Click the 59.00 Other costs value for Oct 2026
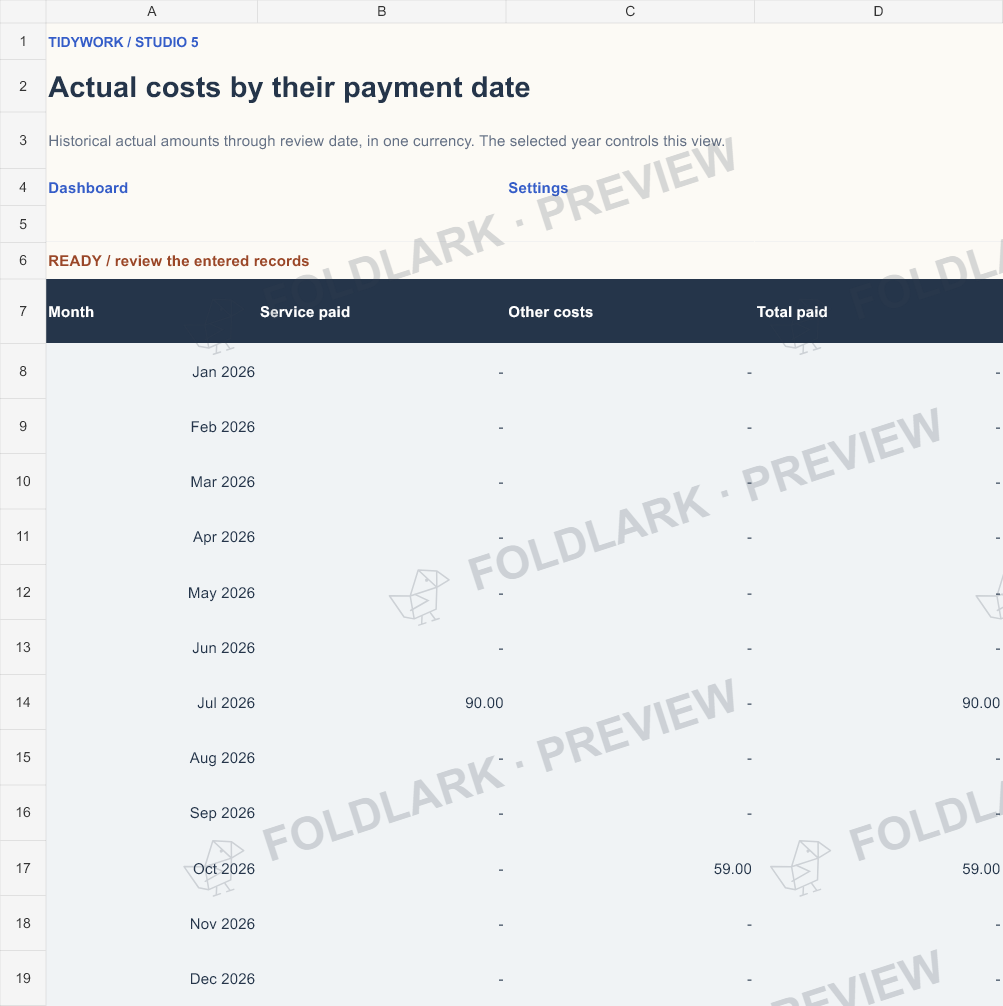Viewport: 1003px width, 1006px height. [x=732, y=869]
